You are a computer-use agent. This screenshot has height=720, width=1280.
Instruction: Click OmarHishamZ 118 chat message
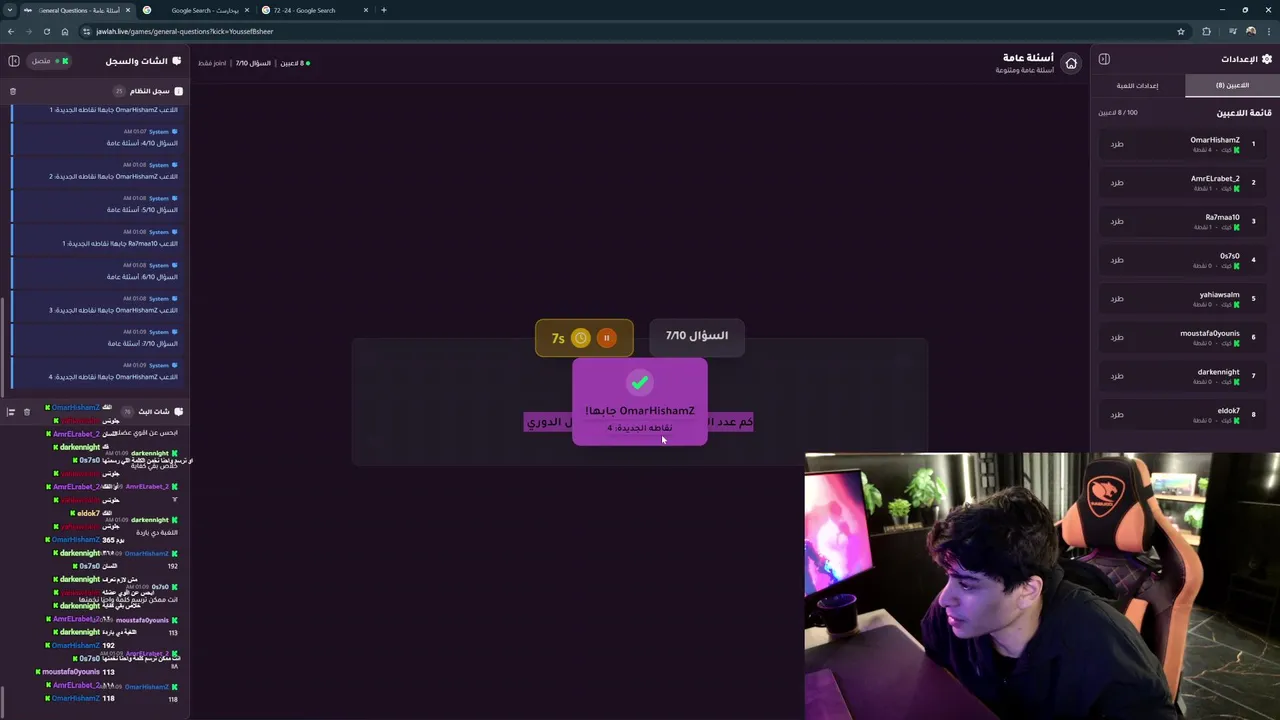click(x=82, y=698)
